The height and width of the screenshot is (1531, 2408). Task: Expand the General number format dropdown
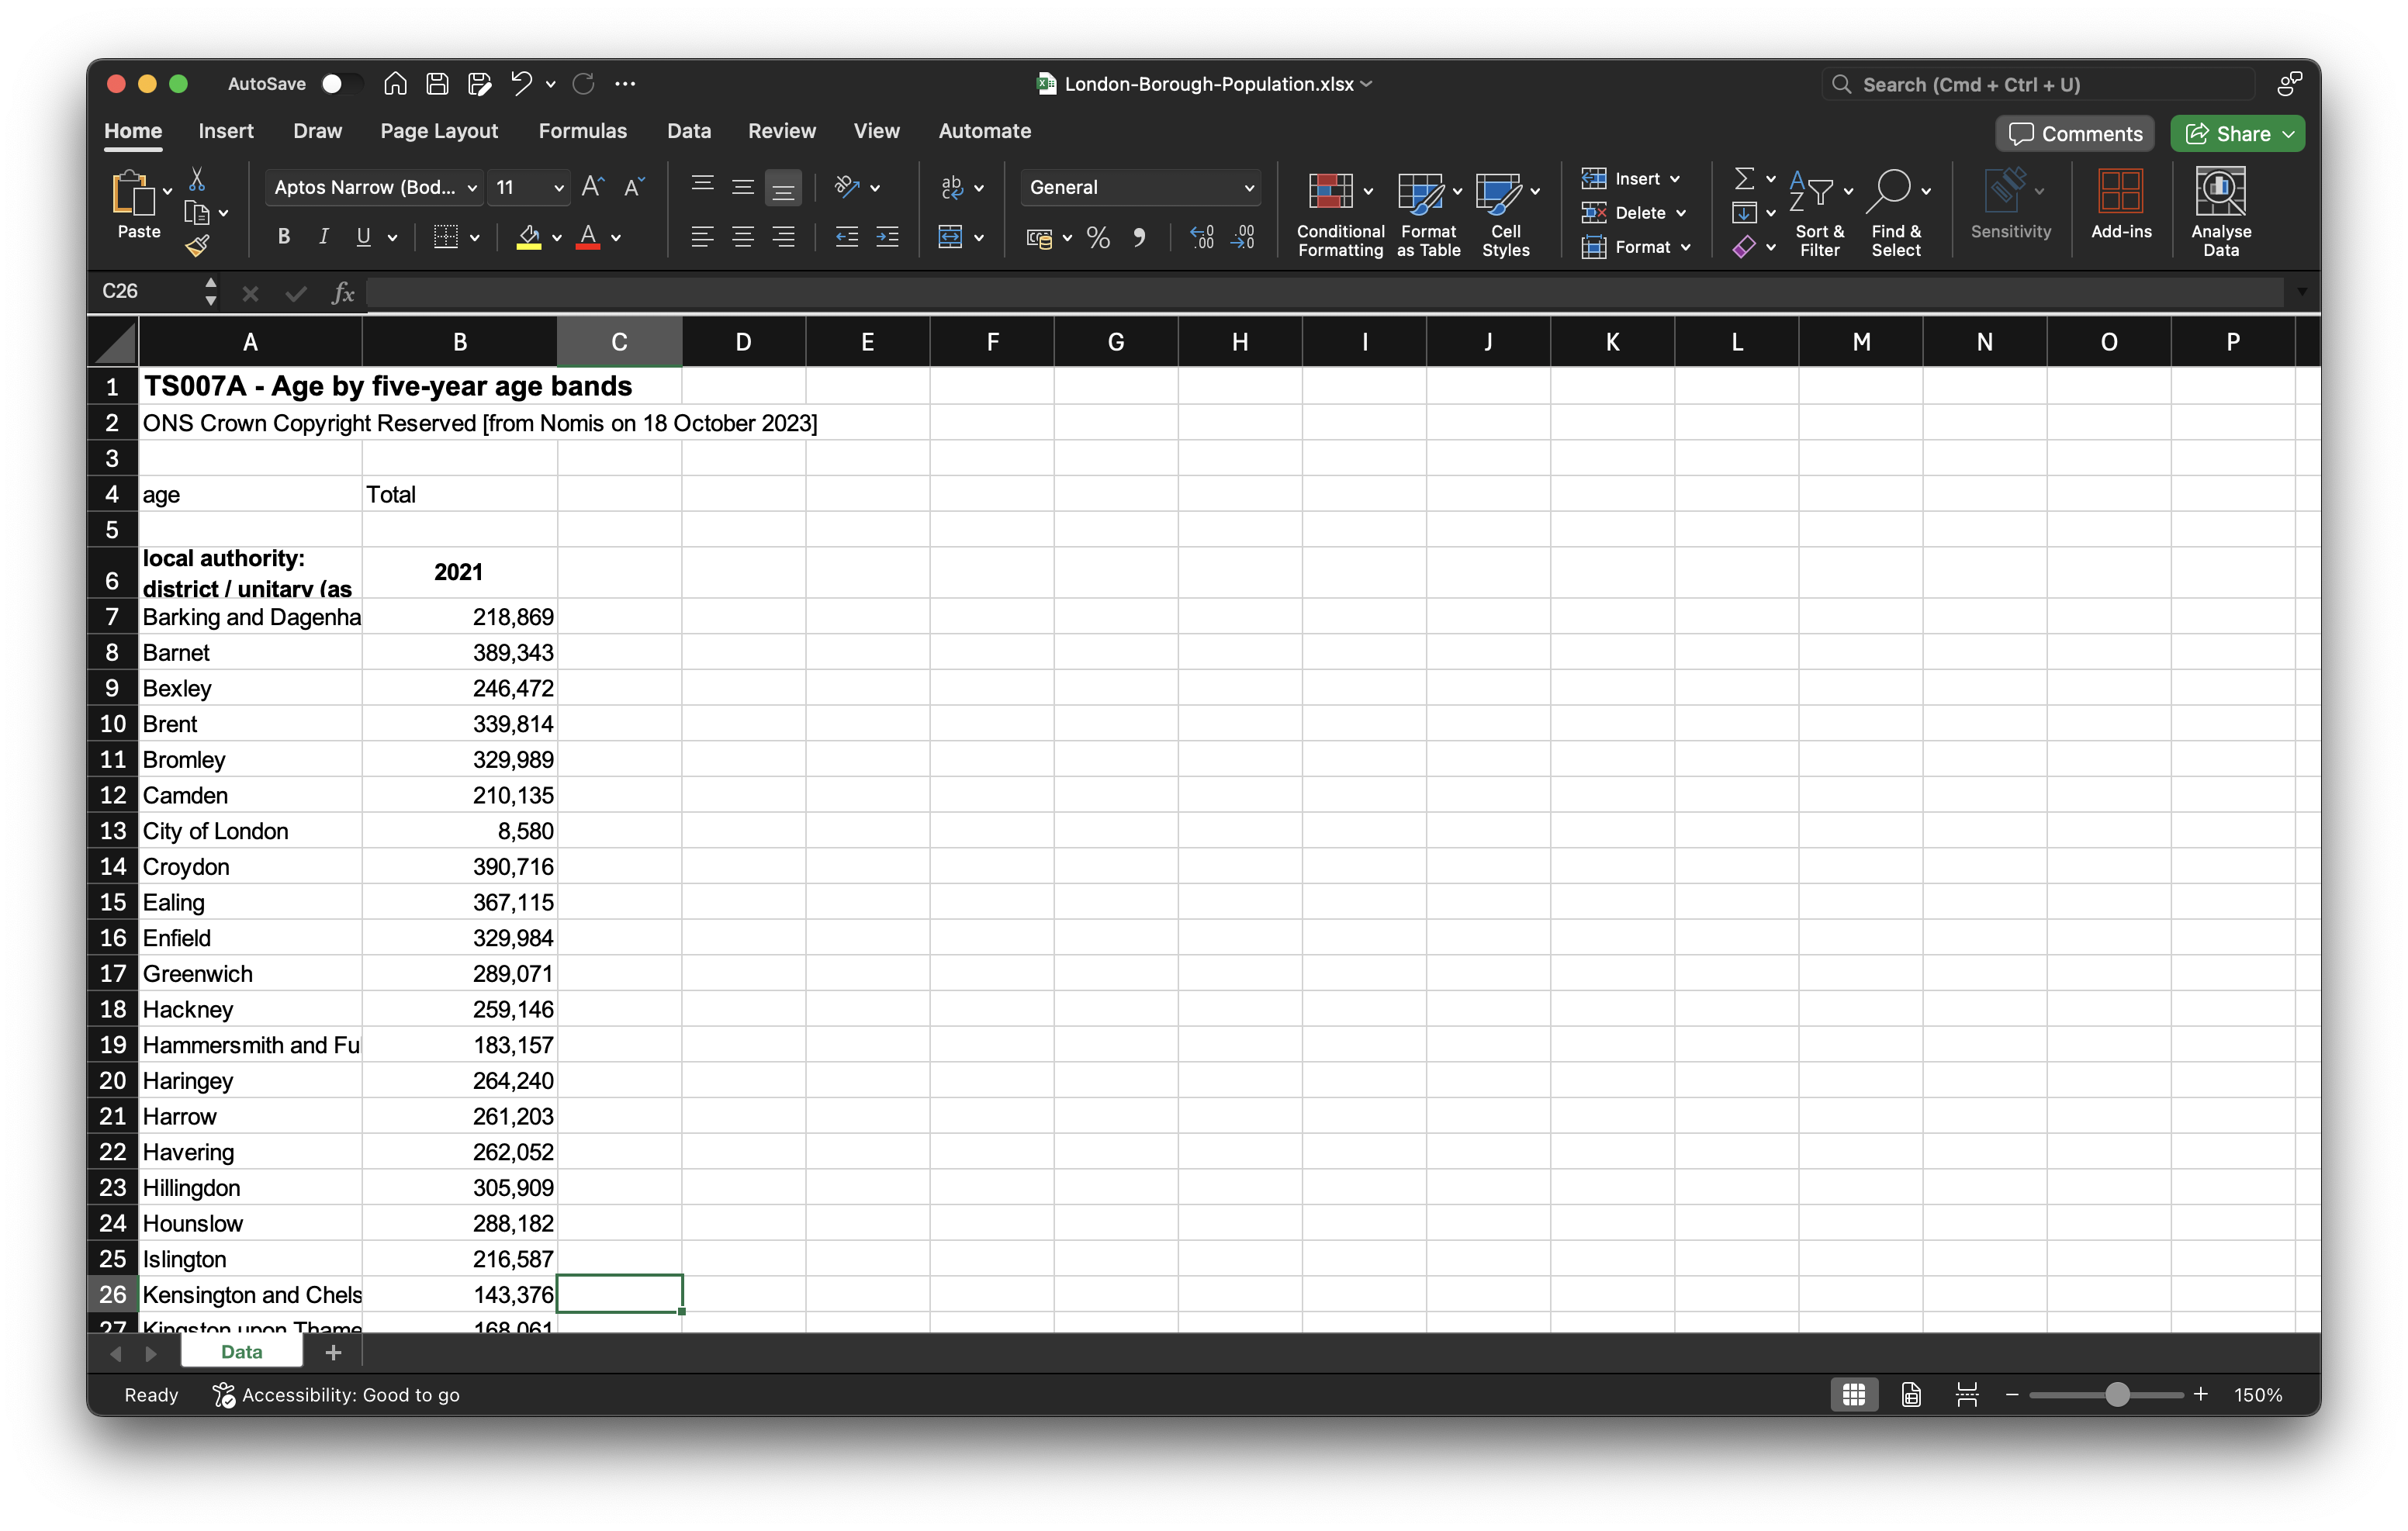[1248, 187]
